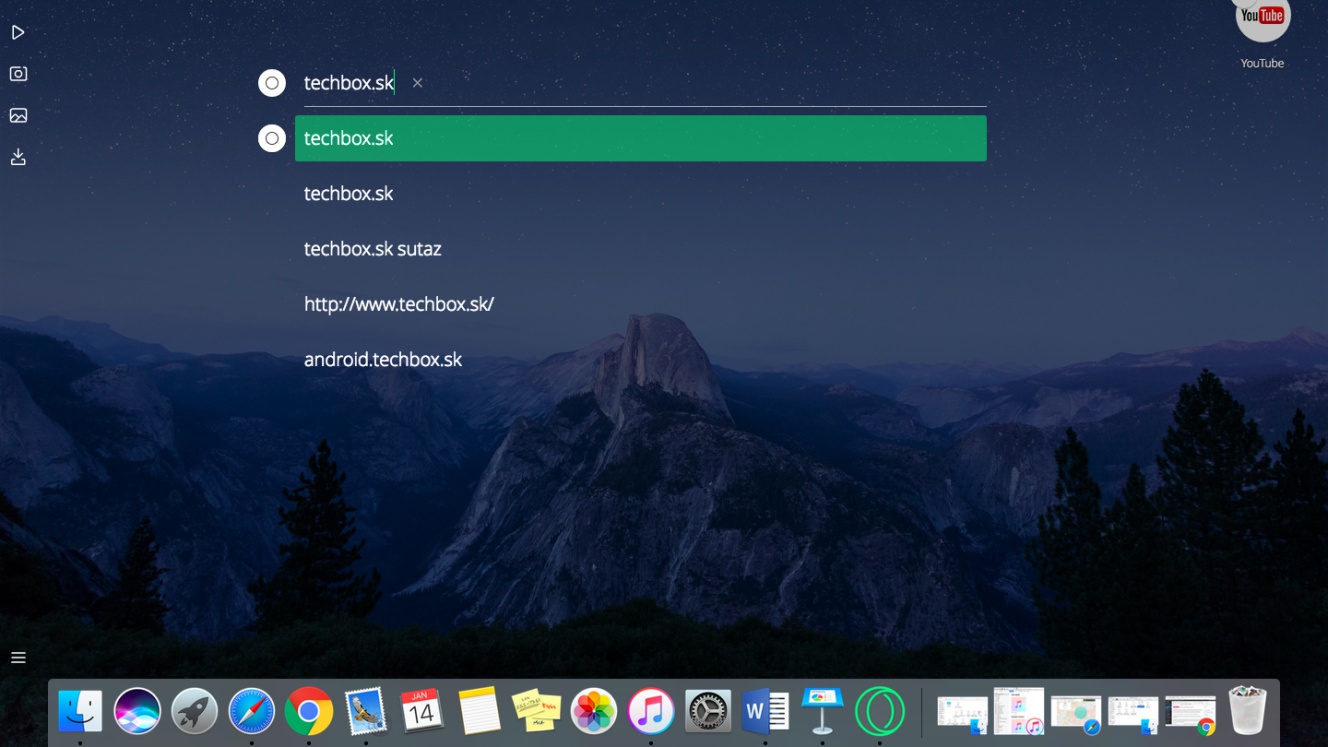Launch Siri from the Dock
Viewport: 1328px width, 747px height.
137,711
